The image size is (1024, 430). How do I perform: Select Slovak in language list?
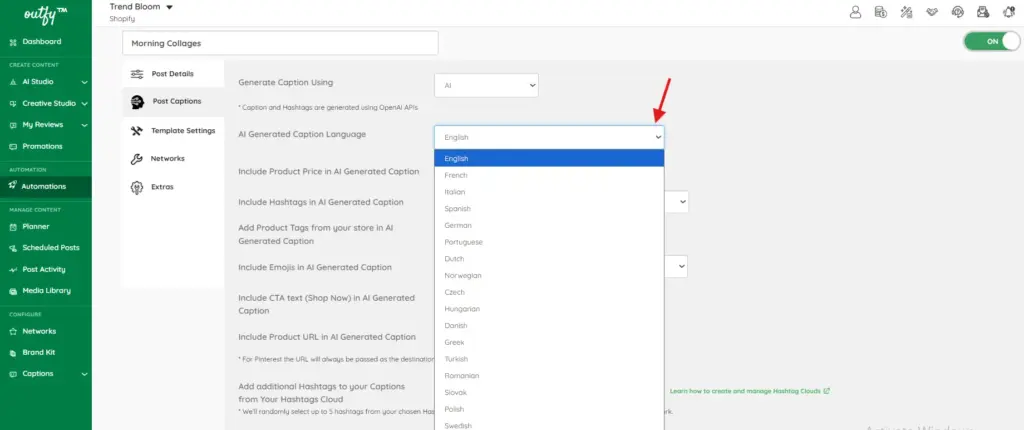[549, 392]
